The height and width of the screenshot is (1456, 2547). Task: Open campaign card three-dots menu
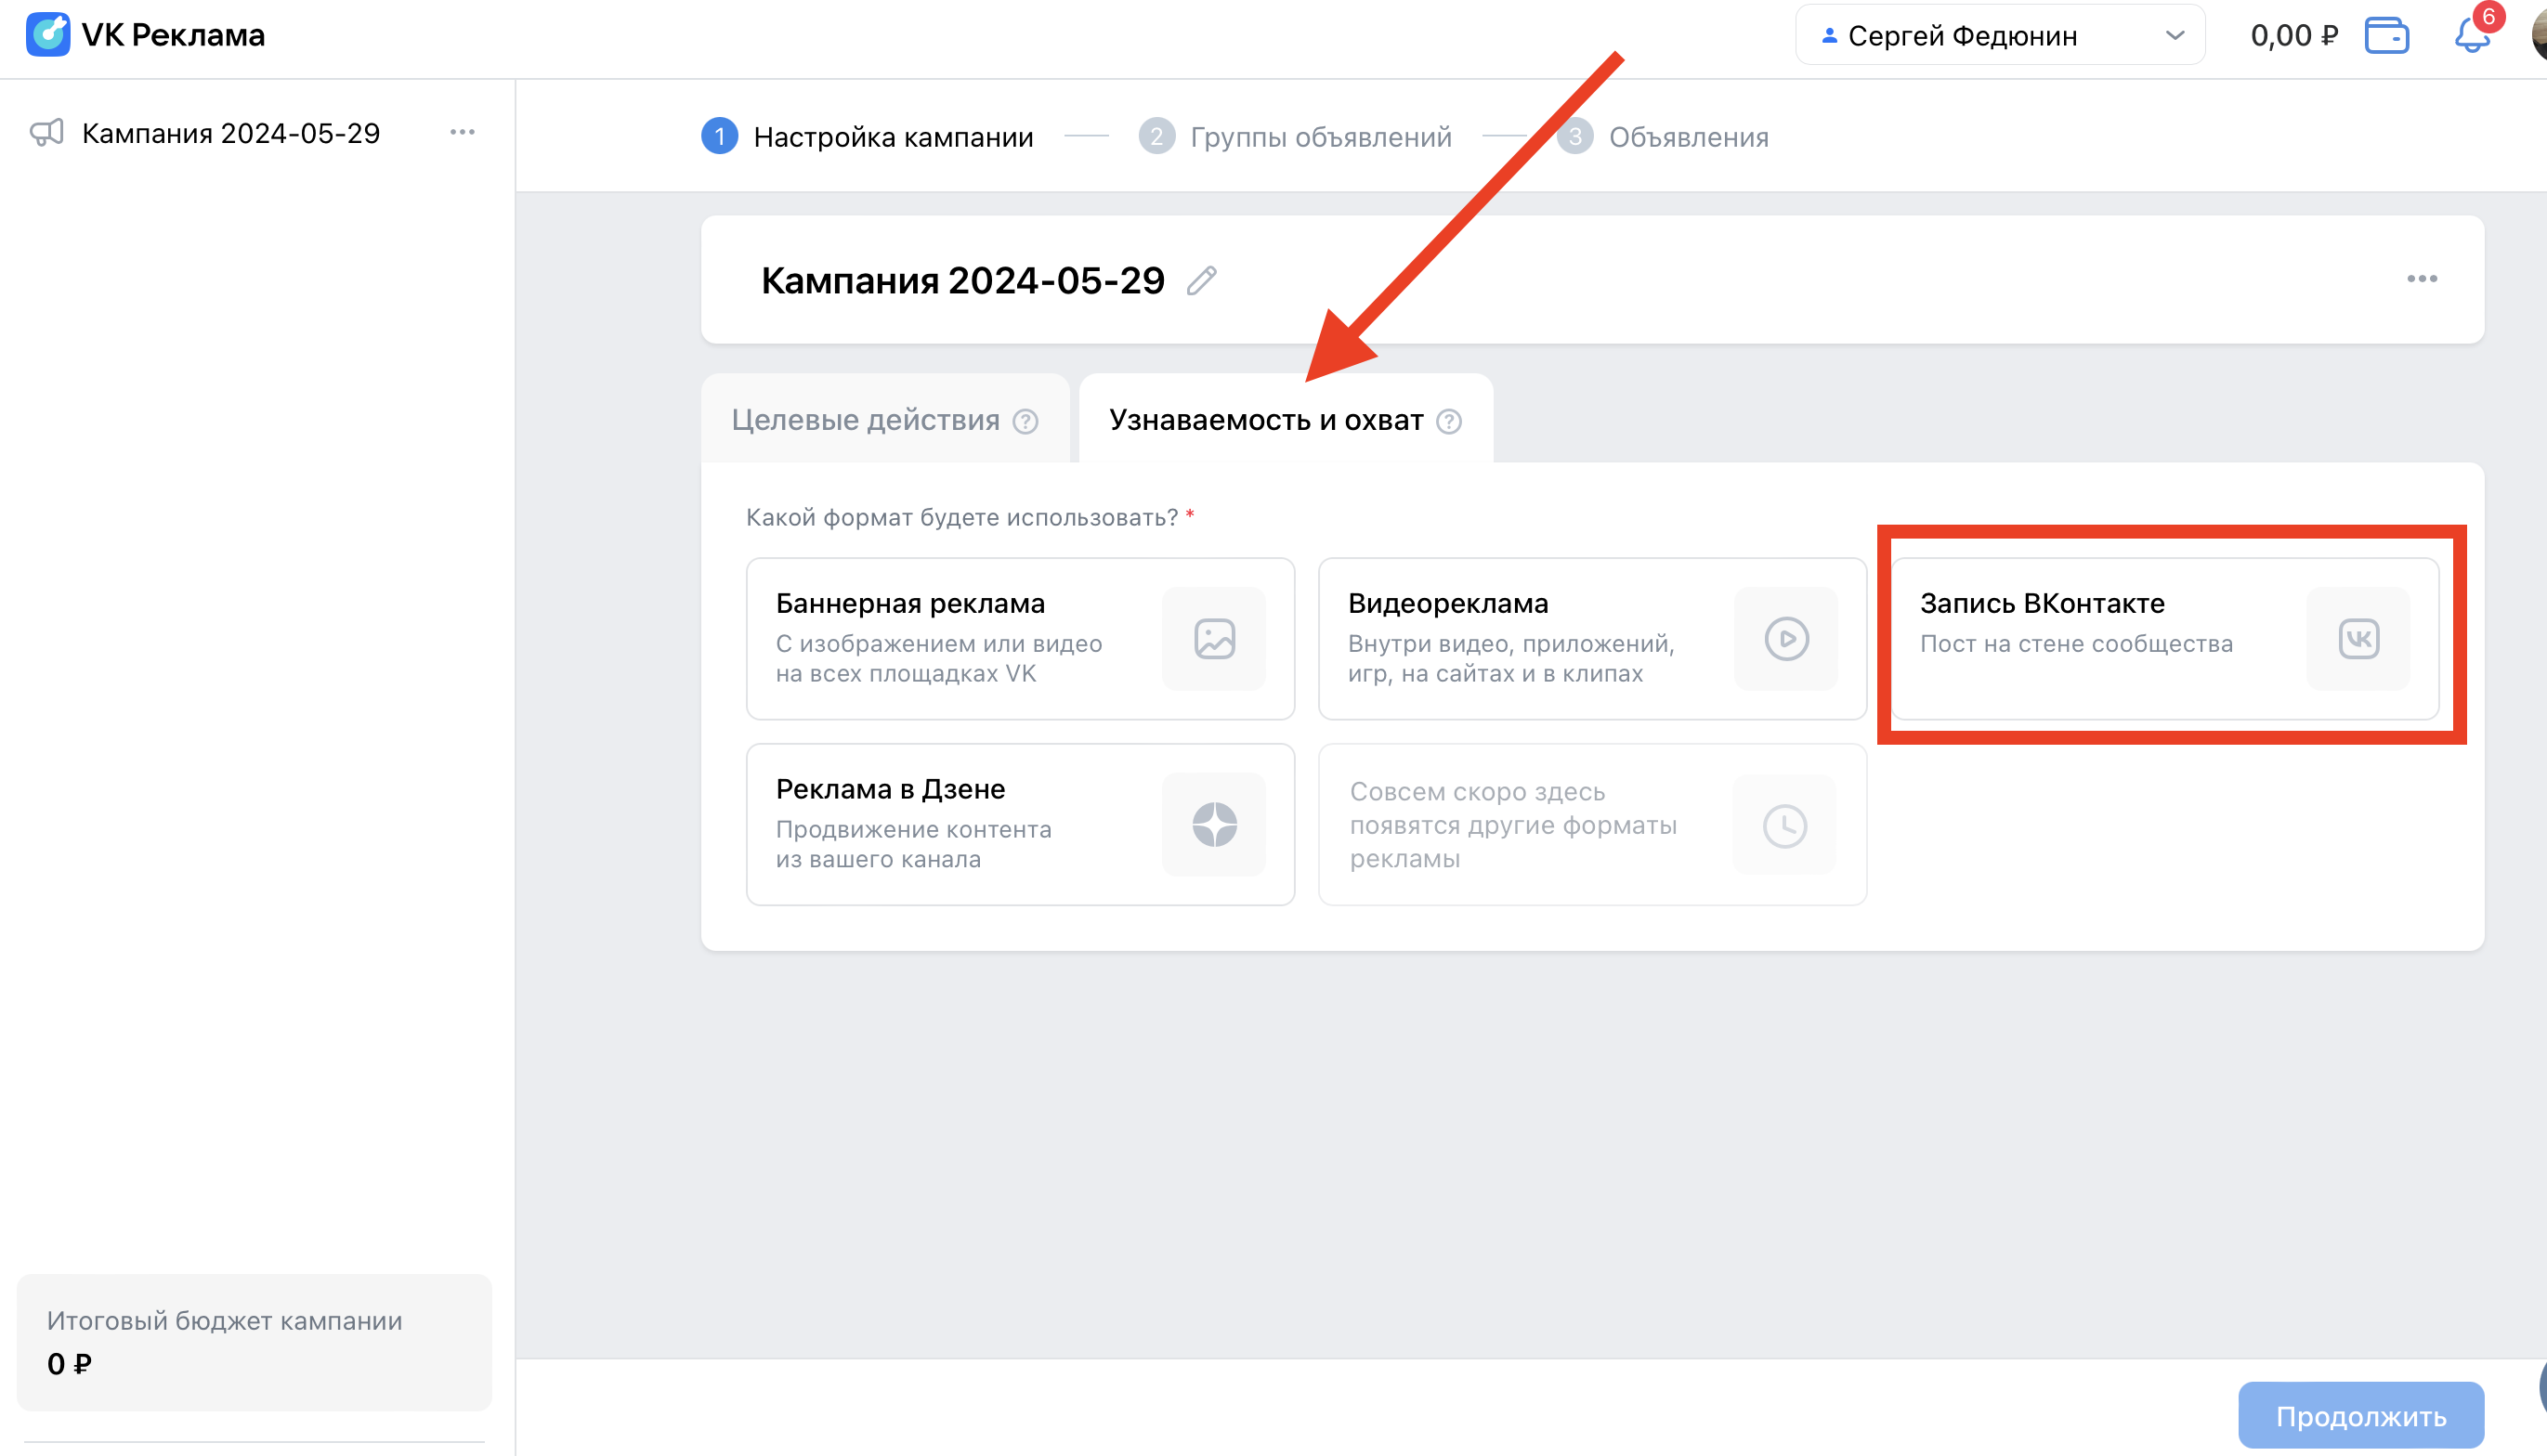coord(2422,279)
